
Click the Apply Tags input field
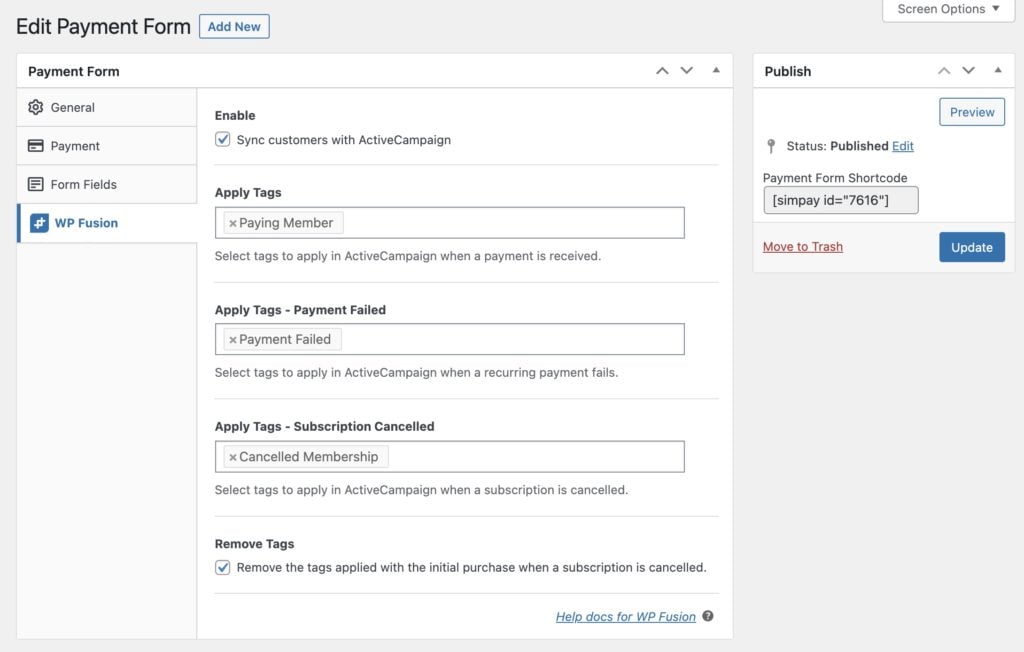(449, 223)
